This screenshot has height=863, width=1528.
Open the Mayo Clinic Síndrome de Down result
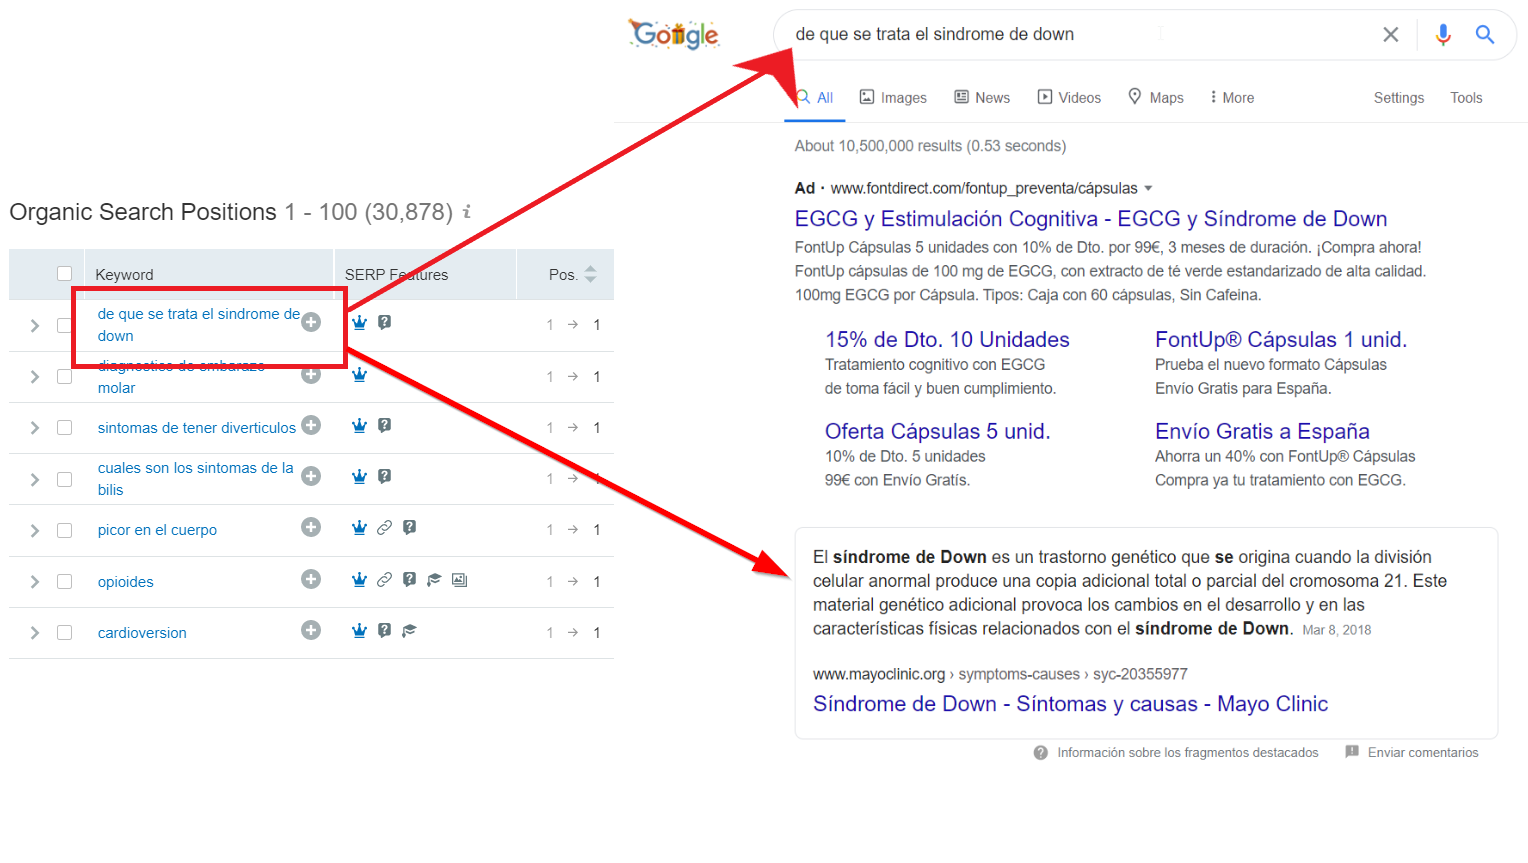point(1070,704)
